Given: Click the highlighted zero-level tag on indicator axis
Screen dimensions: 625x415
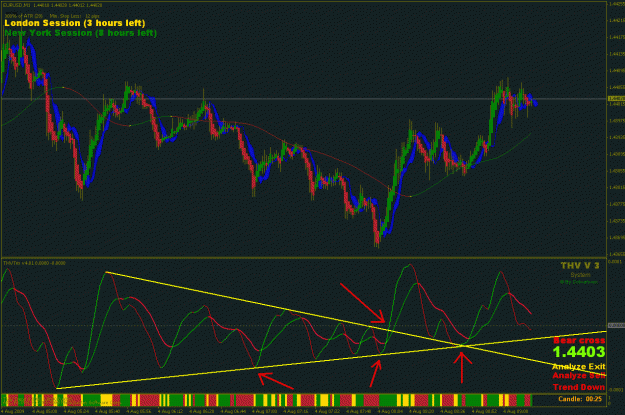Looking at the screenshot, I should tap(616, 325).
